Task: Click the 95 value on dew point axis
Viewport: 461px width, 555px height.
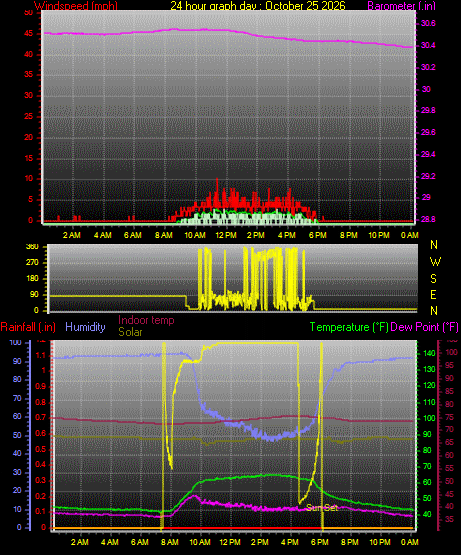Action: (x=449, y=365)
